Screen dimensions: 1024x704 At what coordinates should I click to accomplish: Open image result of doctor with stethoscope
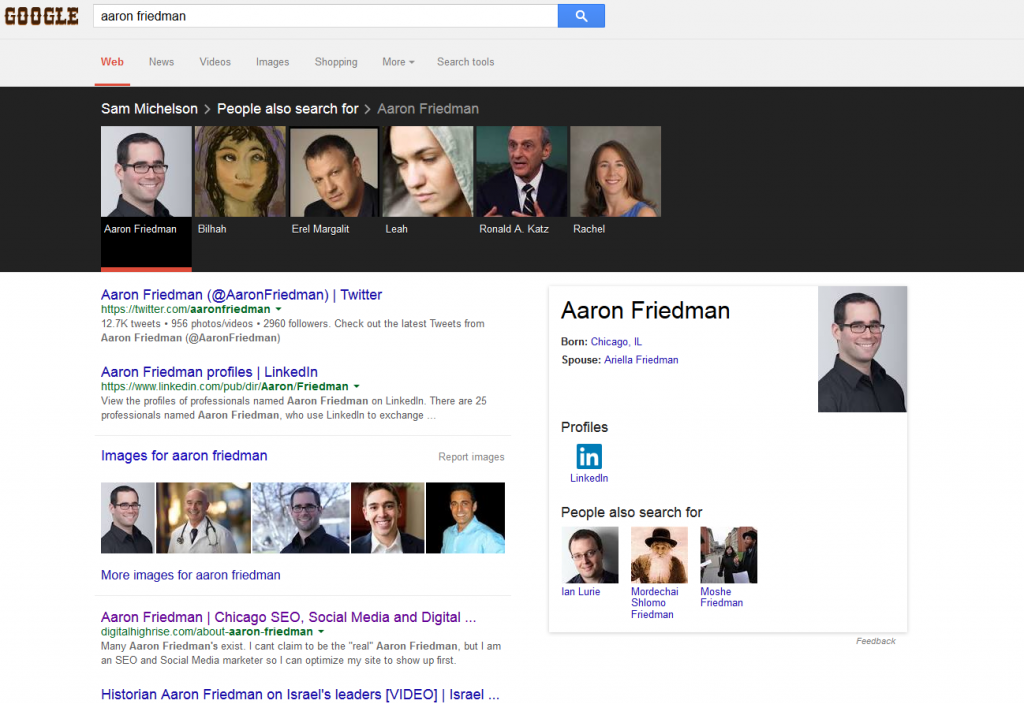(203, 518)
